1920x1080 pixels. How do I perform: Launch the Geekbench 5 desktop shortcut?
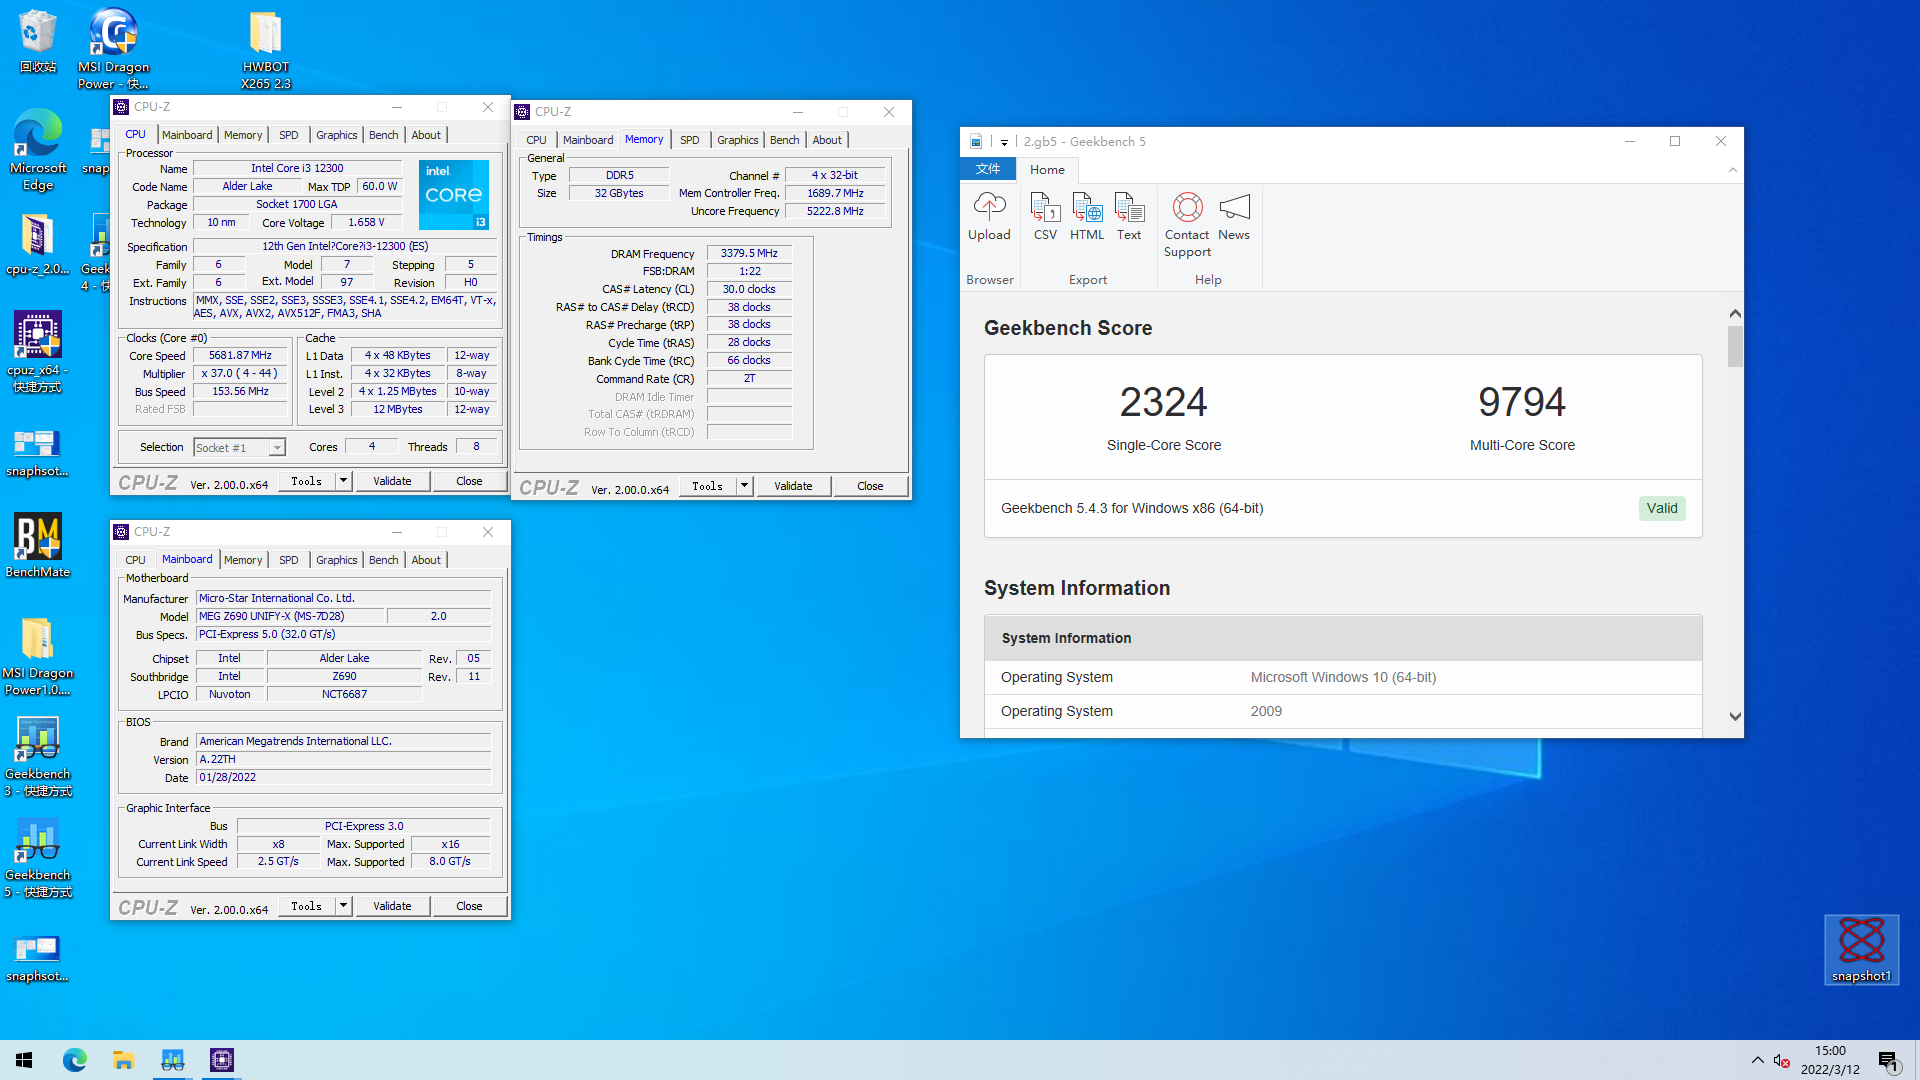(x=38, y=858)
